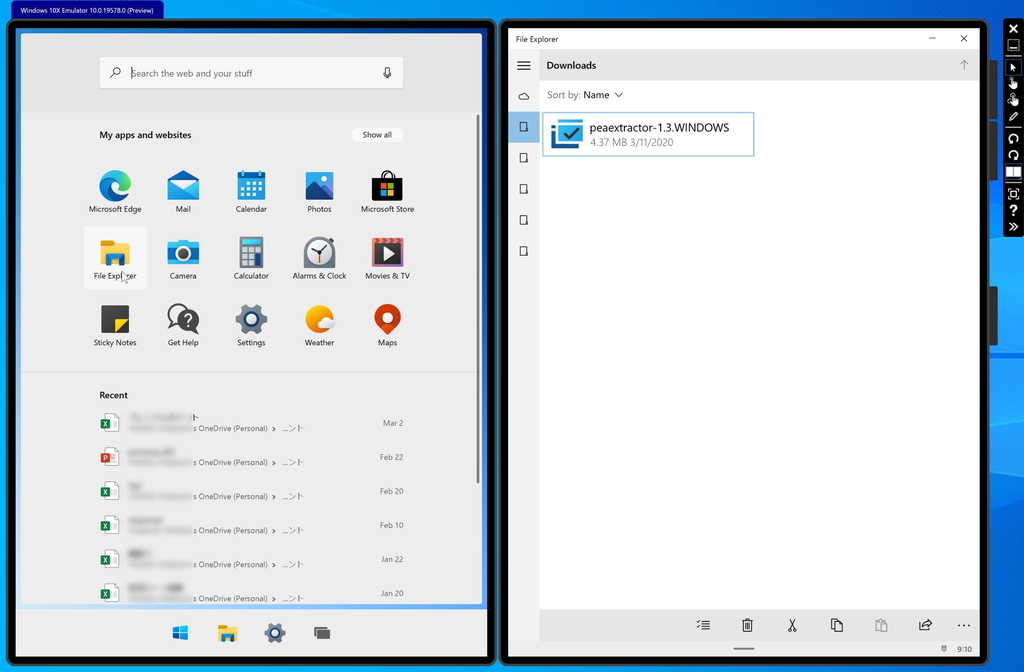Screen dimensions: 1024x672
Task: Launch Movies & TV
Action: tap(387, 258)
